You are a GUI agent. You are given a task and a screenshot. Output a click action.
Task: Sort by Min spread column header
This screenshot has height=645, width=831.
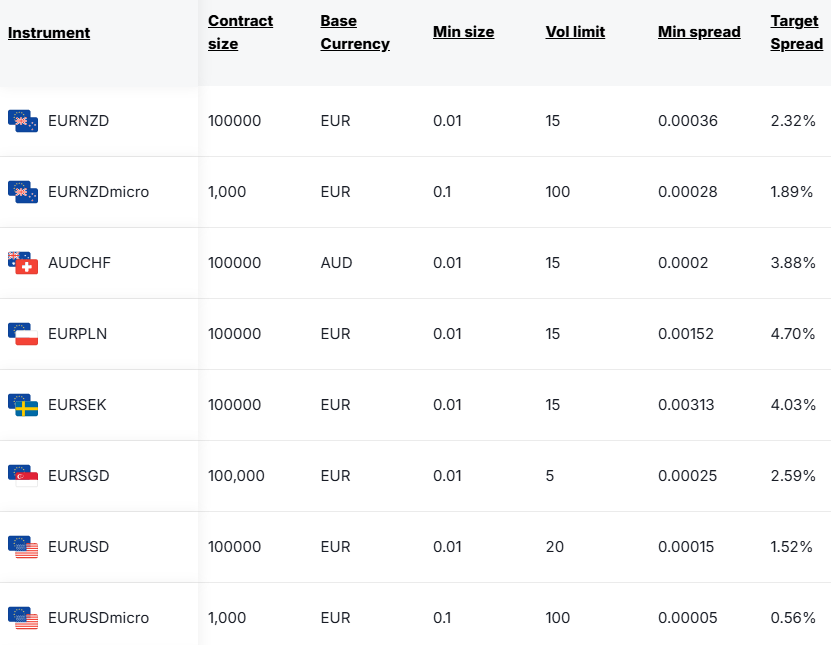coord(699,32)
